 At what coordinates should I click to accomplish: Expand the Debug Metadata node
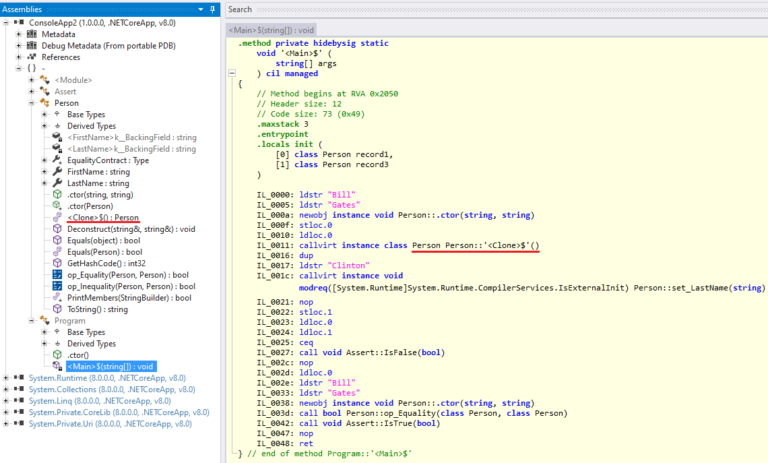19,46
